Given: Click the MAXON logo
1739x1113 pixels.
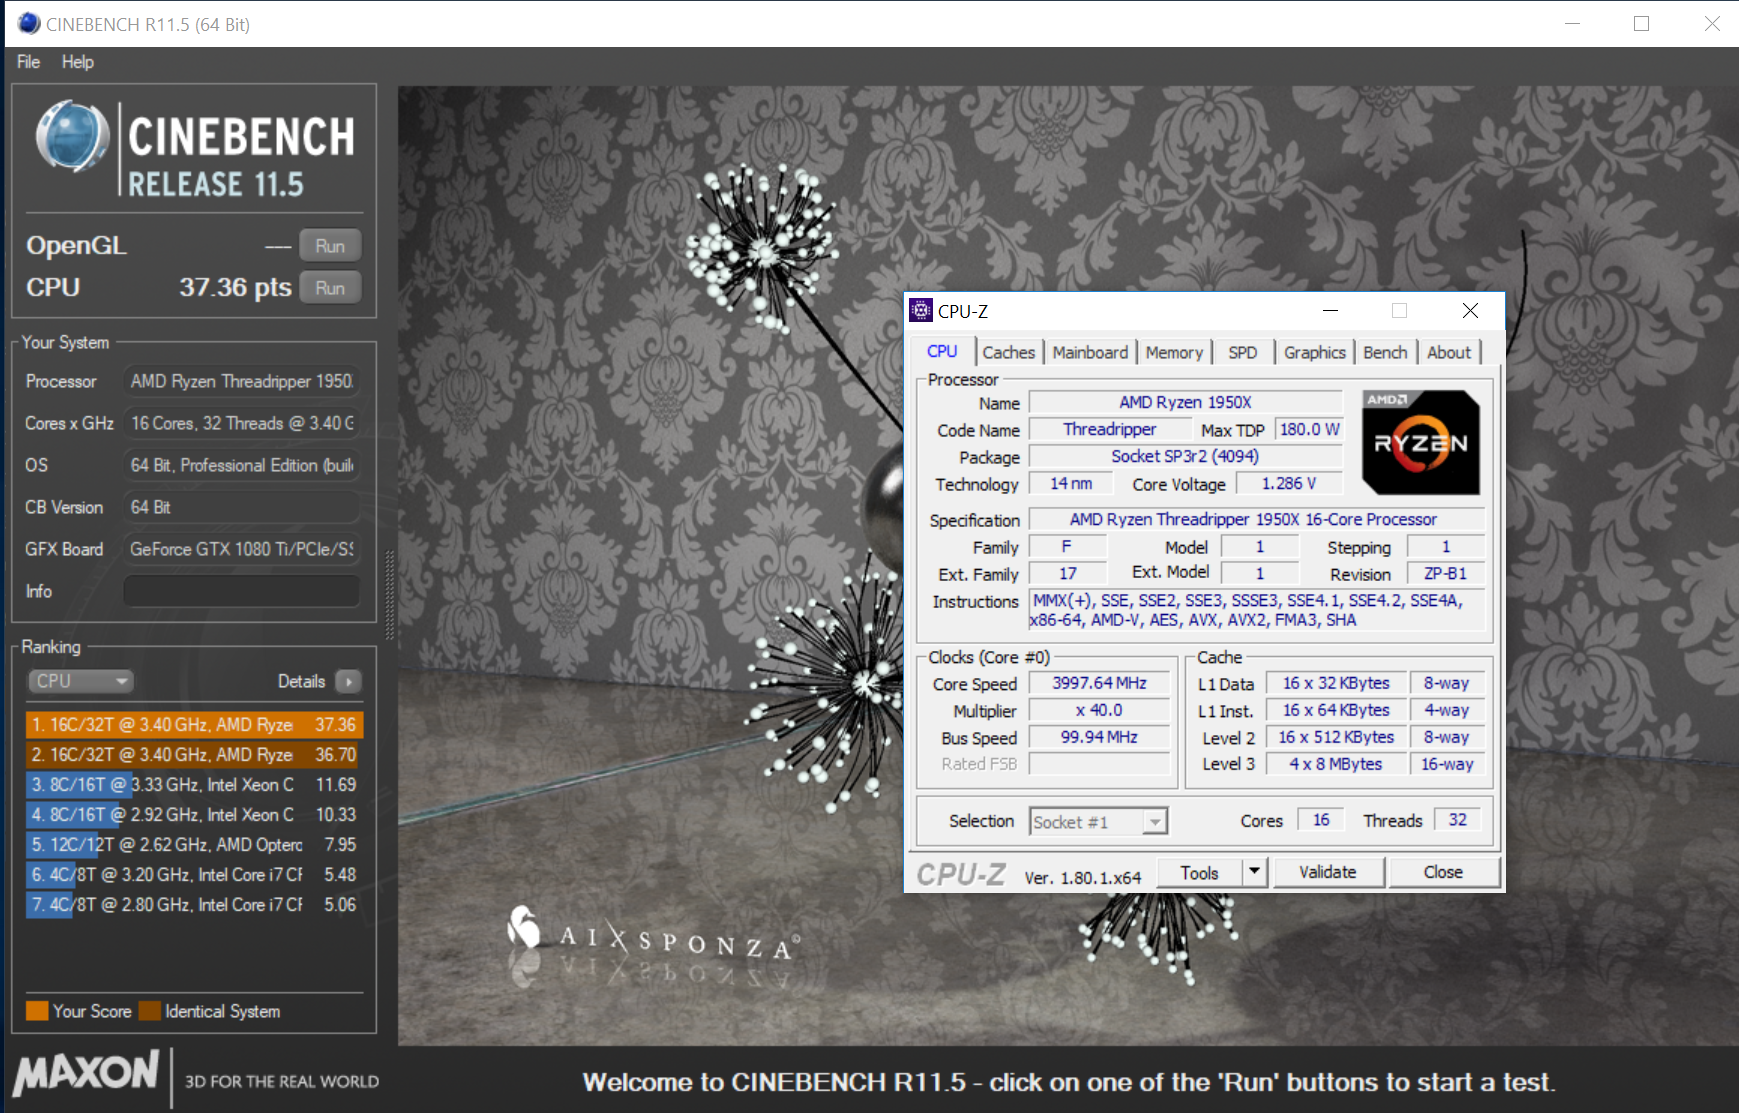Looking at the screenshot, I should click(x=86, y=1073).
